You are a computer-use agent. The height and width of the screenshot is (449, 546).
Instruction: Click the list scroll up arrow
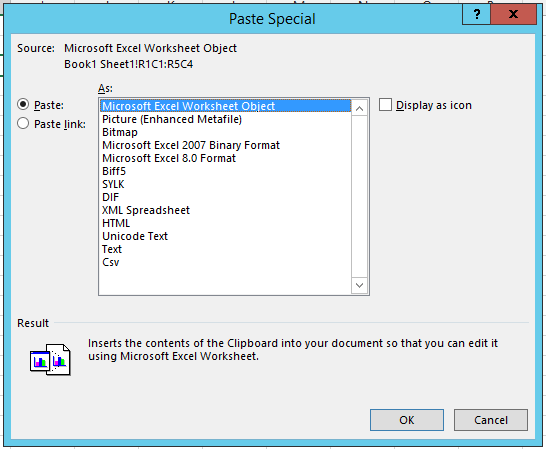pos(359,108)
